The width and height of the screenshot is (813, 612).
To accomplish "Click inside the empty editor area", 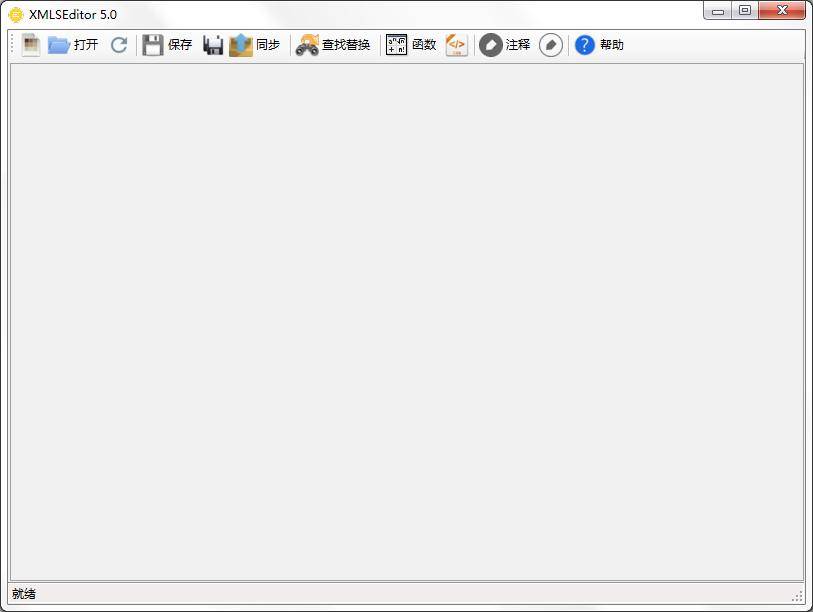I will click(406, 320).
